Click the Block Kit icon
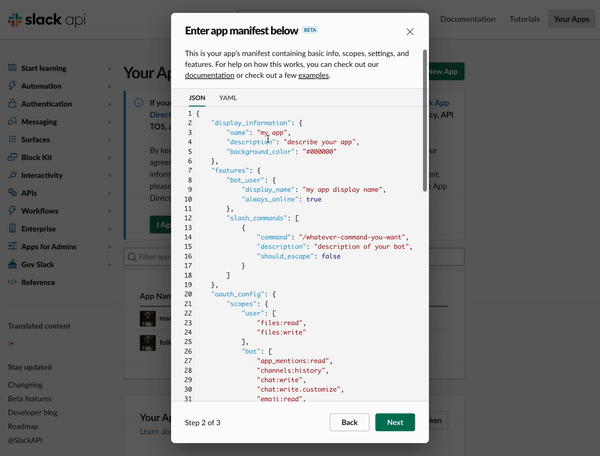The image size is (600, 456). click(12, 158)
